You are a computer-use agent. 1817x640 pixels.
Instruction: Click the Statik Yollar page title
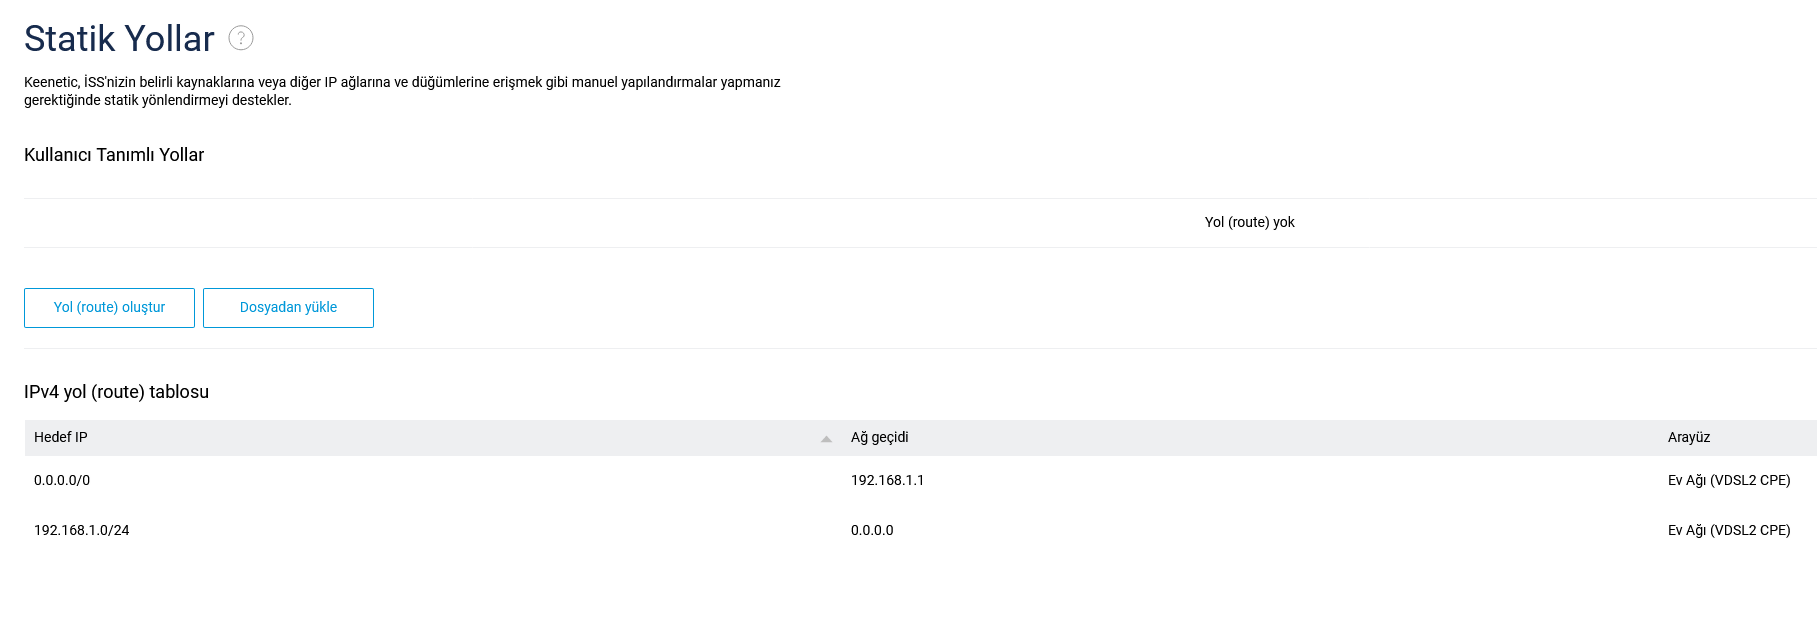(119, 39)
